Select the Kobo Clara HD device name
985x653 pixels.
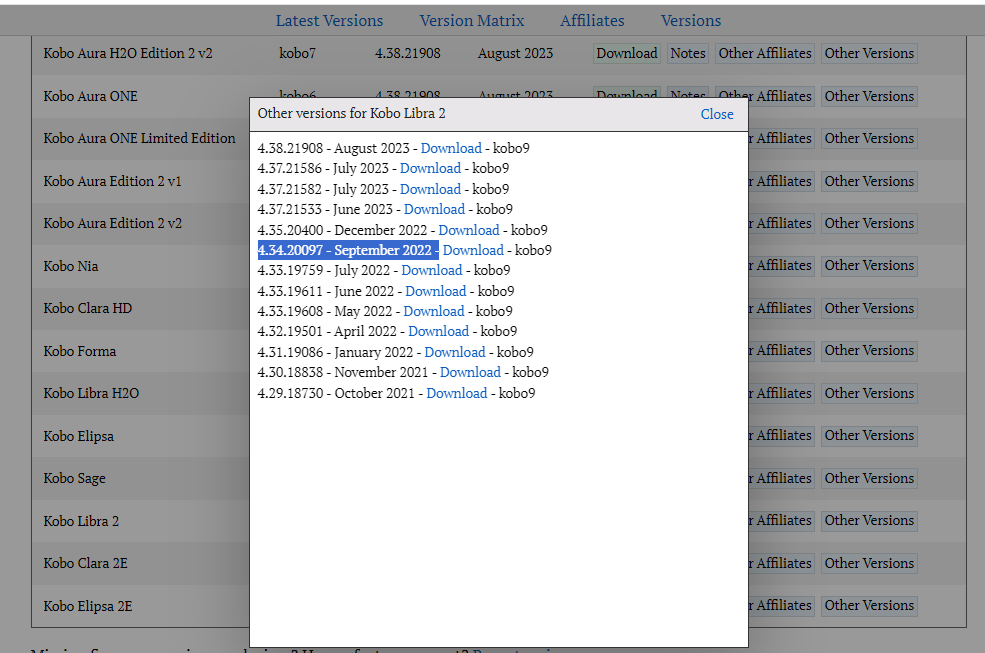pos(88,308)
